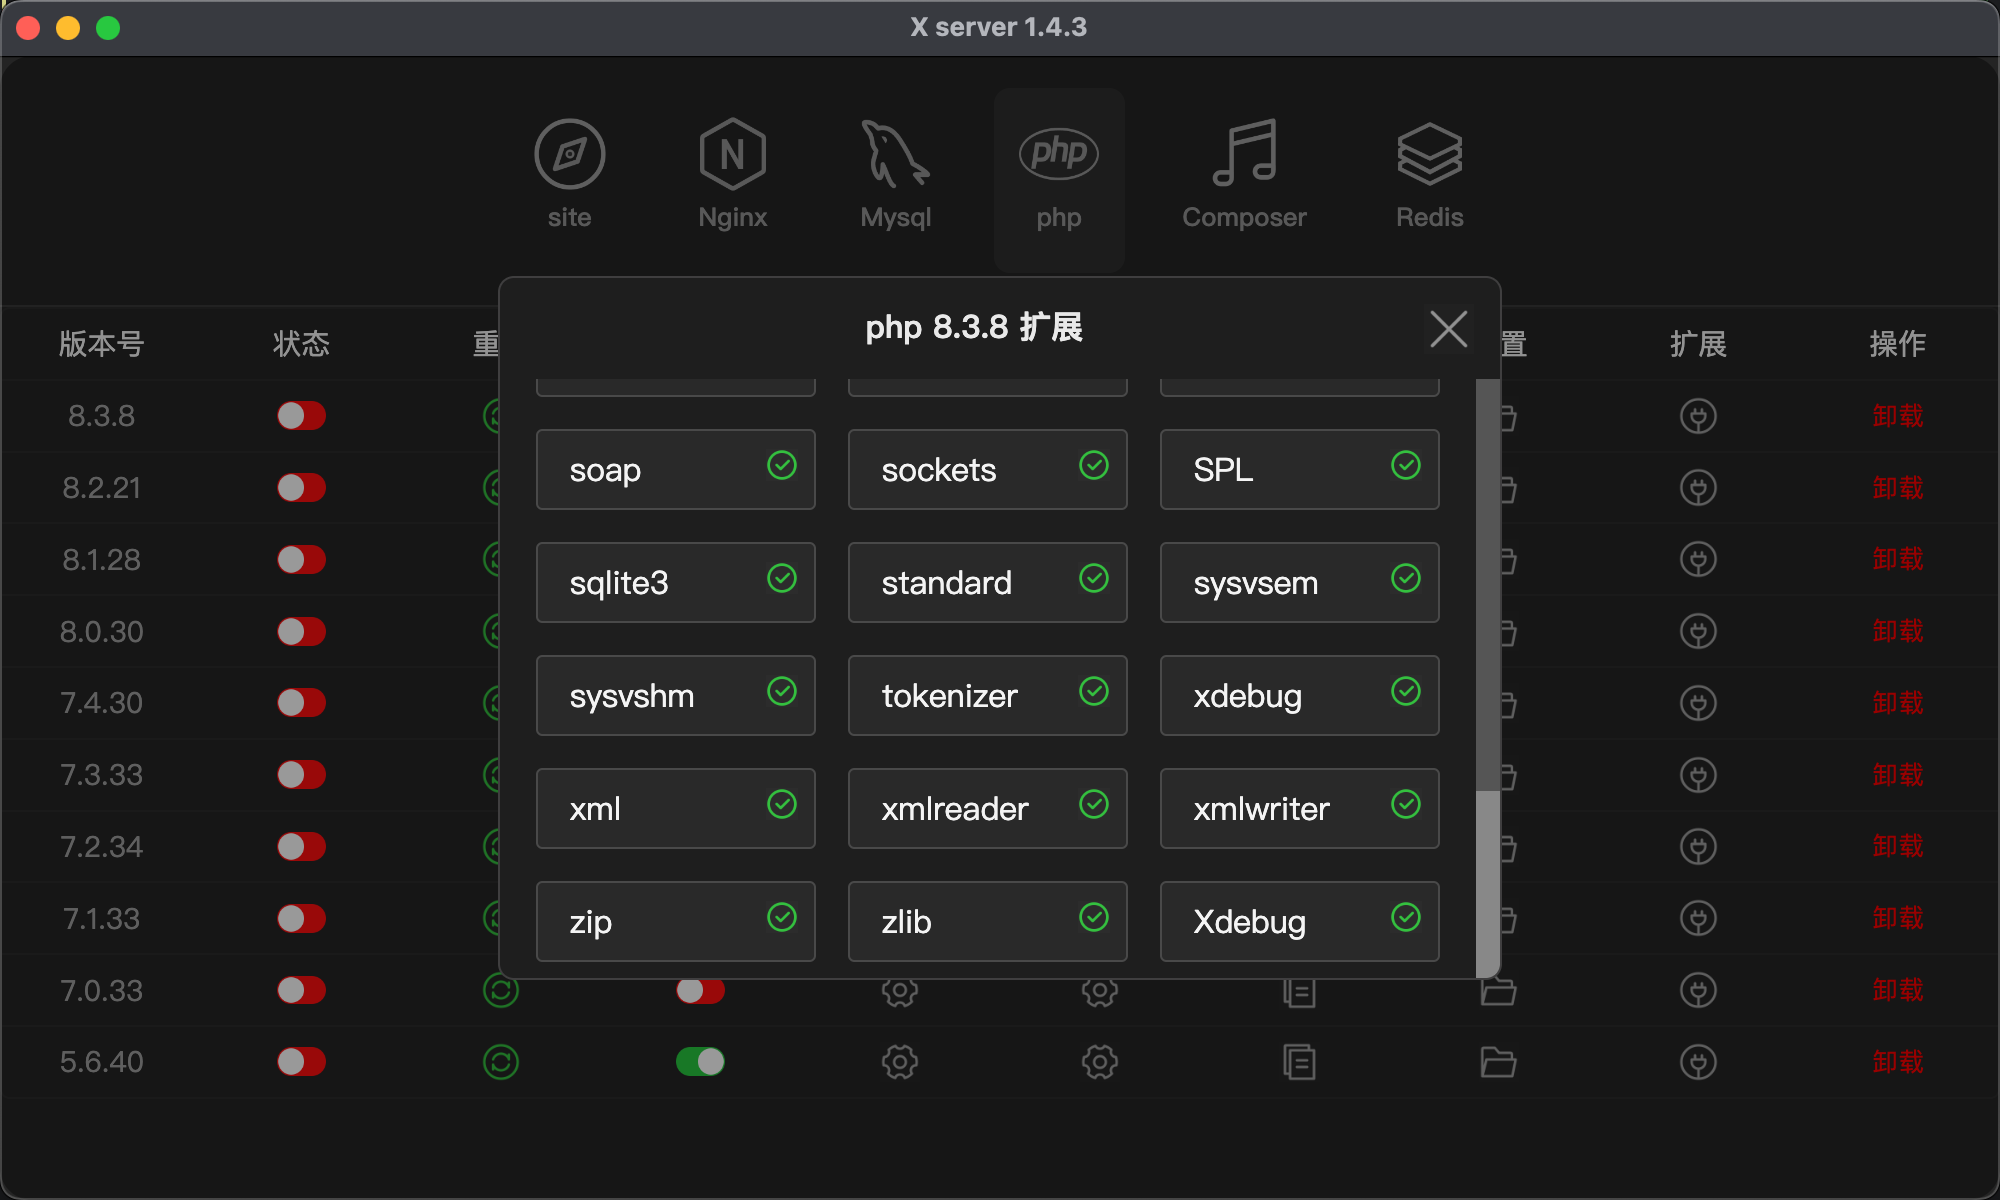Toggle the xml extension checkmark
This screenshot has width=2000, height=1200.
point(782,804)
